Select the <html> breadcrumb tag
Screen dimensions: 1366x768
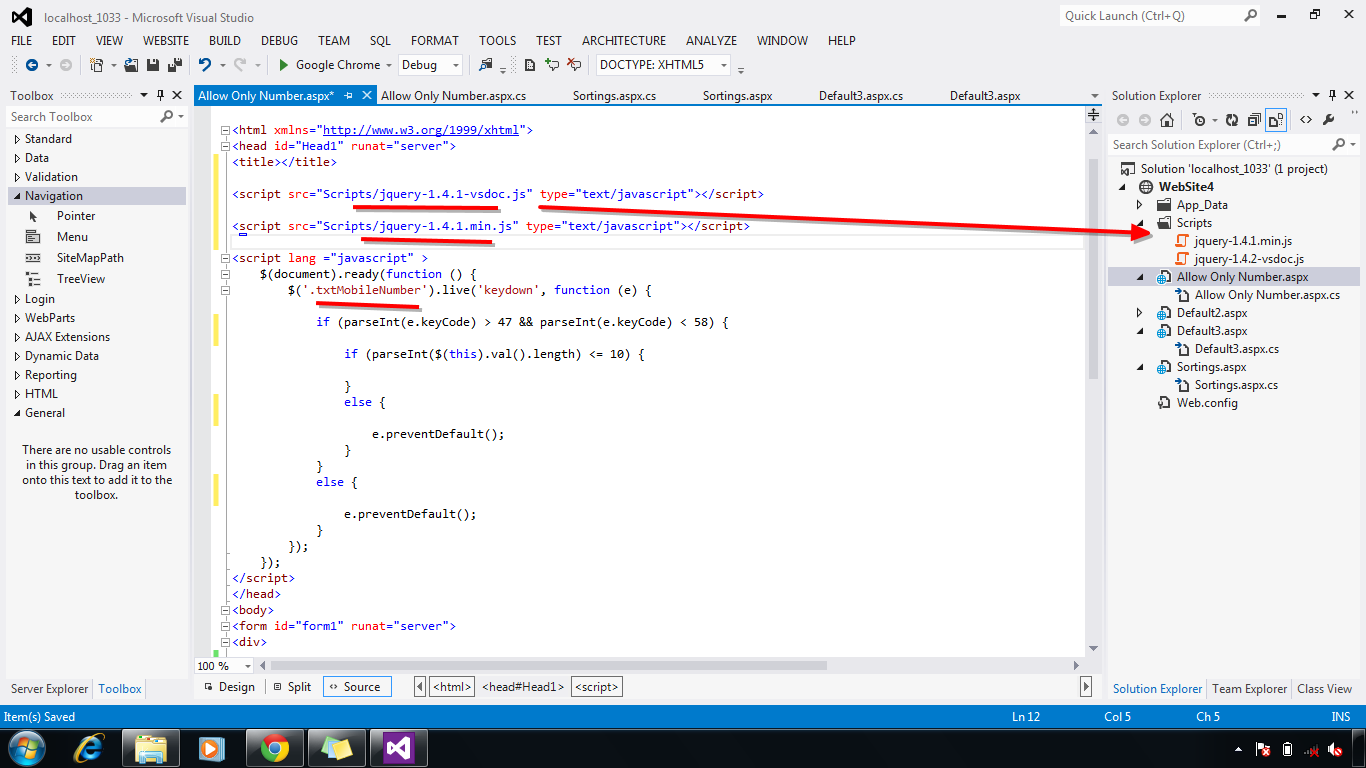coord(451,687)
